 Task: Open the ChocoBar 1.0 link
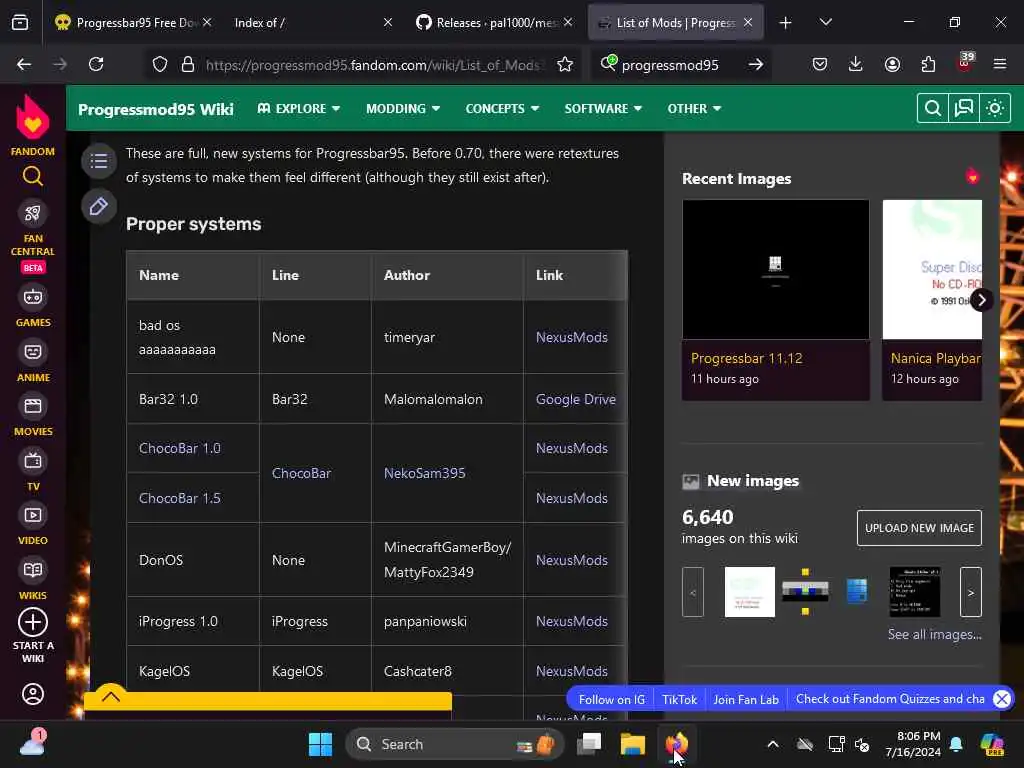pos(180,448)
